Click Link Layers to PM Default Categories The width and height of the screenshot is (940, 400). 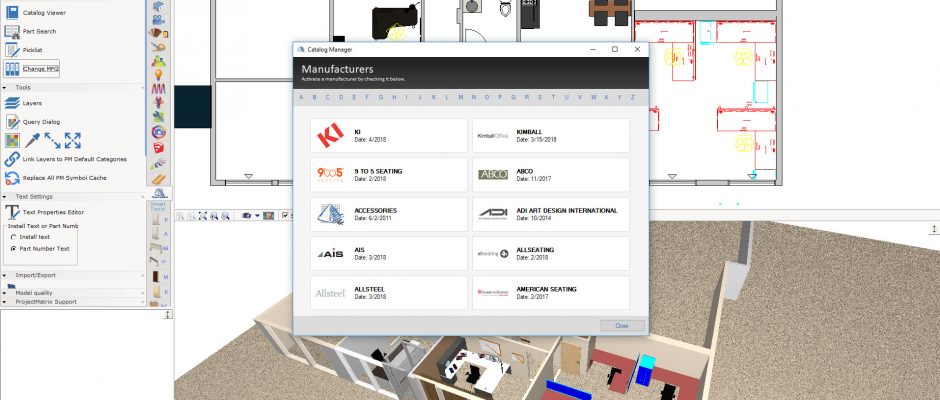click(66, 160)
